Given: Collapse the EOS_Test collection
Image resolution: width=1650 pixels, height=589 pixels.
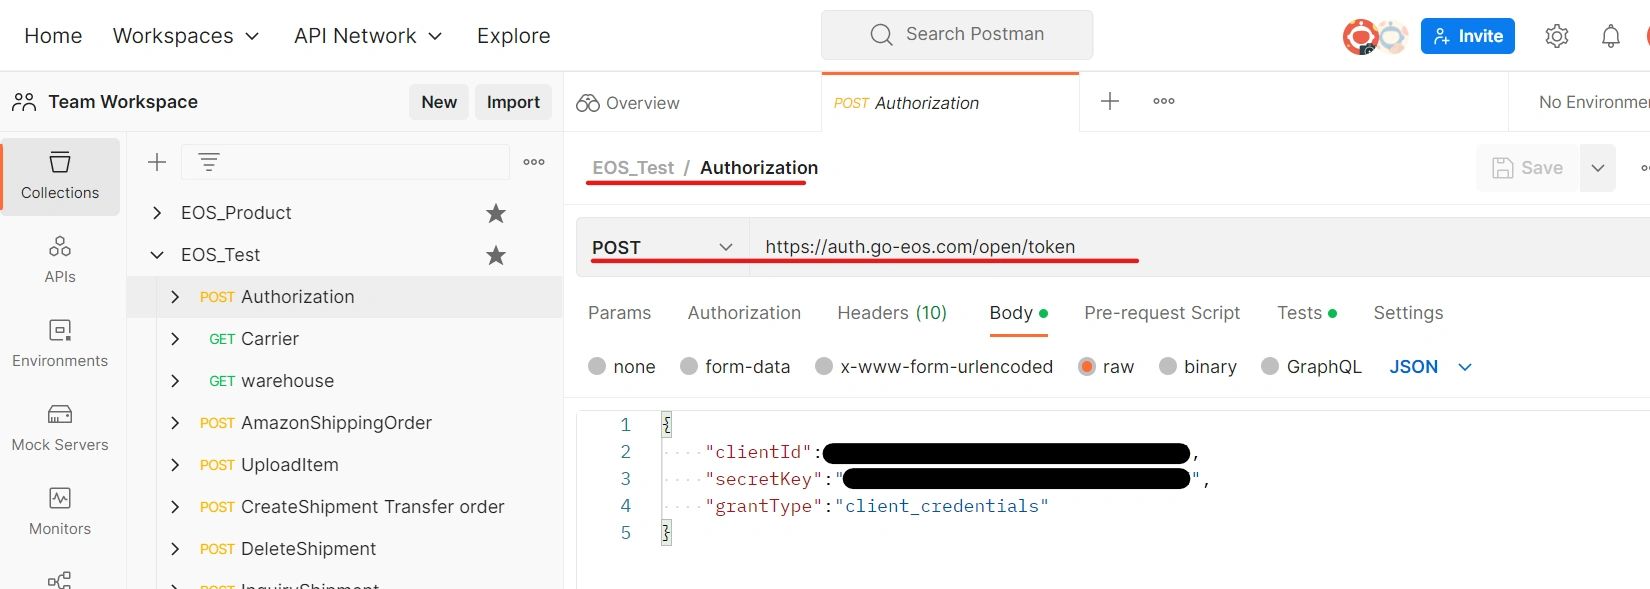Looking at the screenshot, I should pyautogui.click(x=157, y=255).
